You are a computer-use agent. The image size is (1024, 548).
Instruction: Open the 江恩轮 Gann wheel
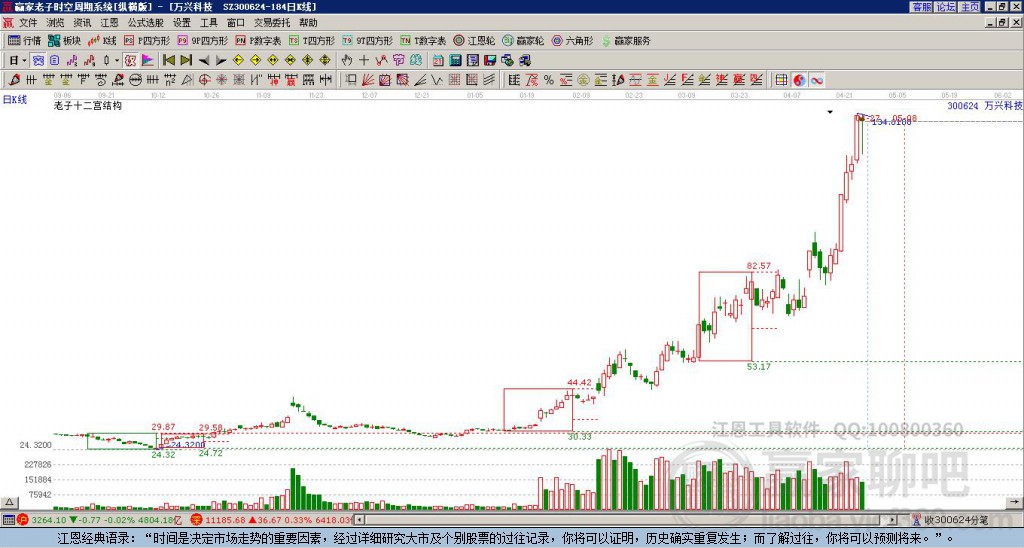474,40
